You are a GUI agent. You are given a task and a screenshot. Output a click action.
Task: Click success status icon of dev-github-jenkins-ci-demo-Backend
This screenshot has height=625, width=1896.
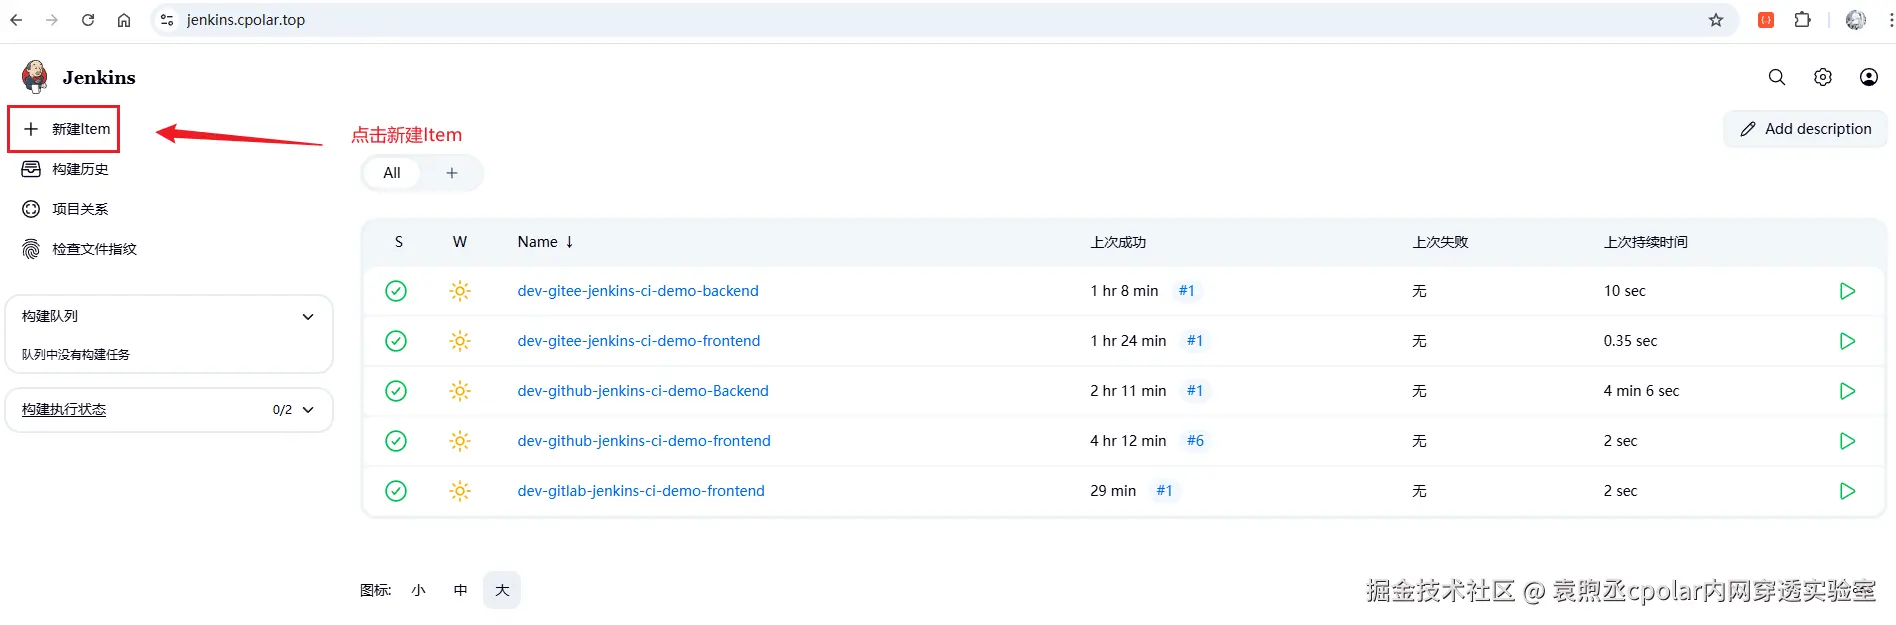[396, 391]
